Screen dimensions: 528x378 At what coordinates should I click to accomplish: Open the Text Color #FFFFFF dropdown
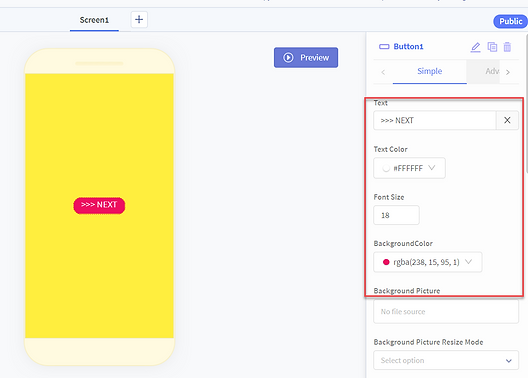tap(409, 168)
